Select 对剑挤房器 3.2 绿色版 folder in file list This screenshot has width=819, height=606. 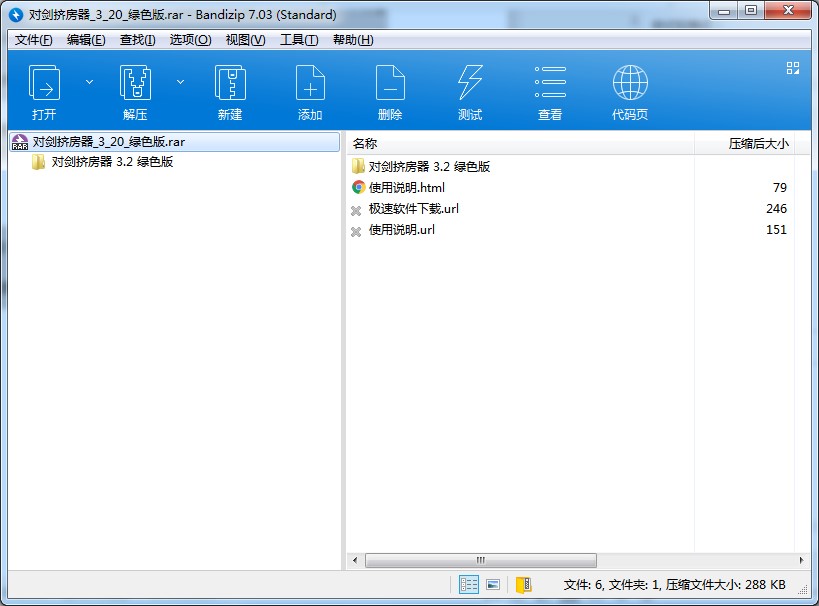tap(429, 167)
